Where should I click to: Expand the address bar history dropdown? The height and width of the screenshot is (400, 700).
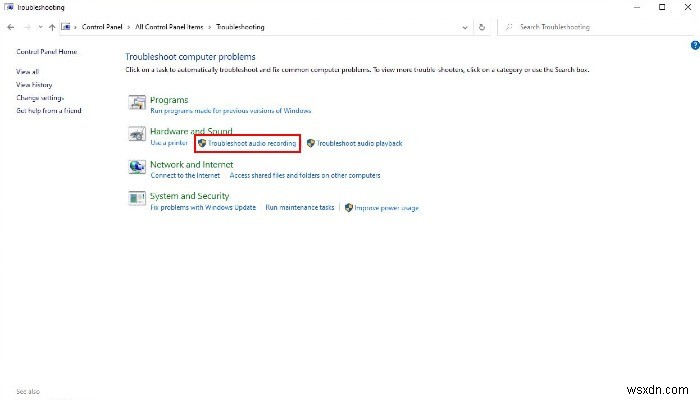tap(465, 27)
